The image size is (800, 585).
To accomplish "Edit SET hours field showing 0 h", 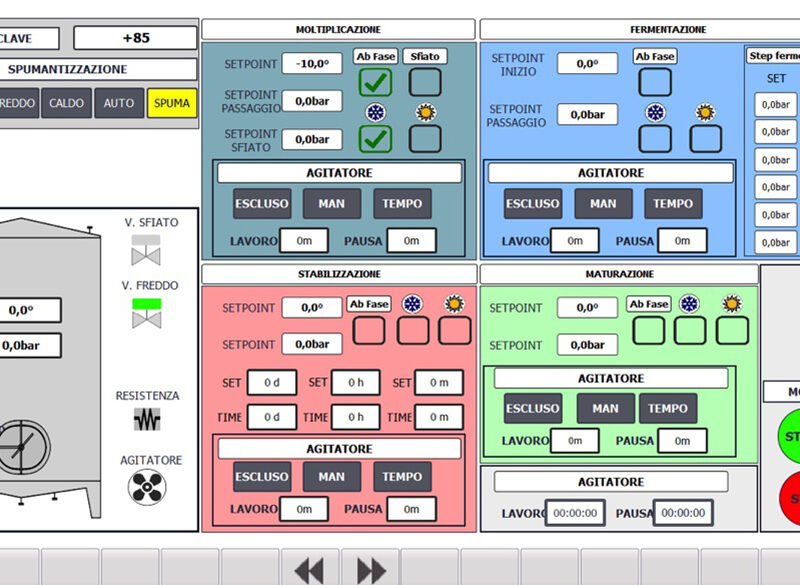I will pyautogui.click(x=356, y=383).
